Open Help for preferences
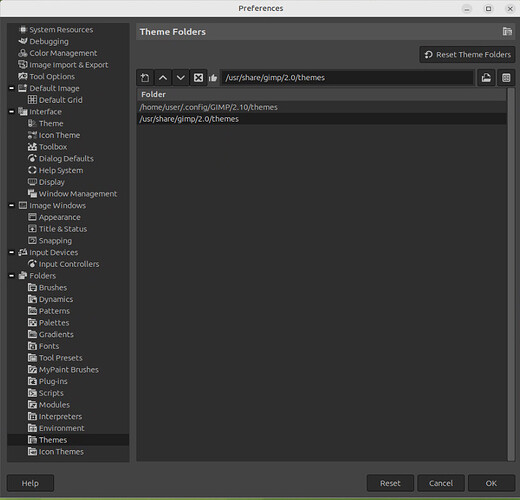The width and height of the screenshot is (520, 500). coord(30,483)
